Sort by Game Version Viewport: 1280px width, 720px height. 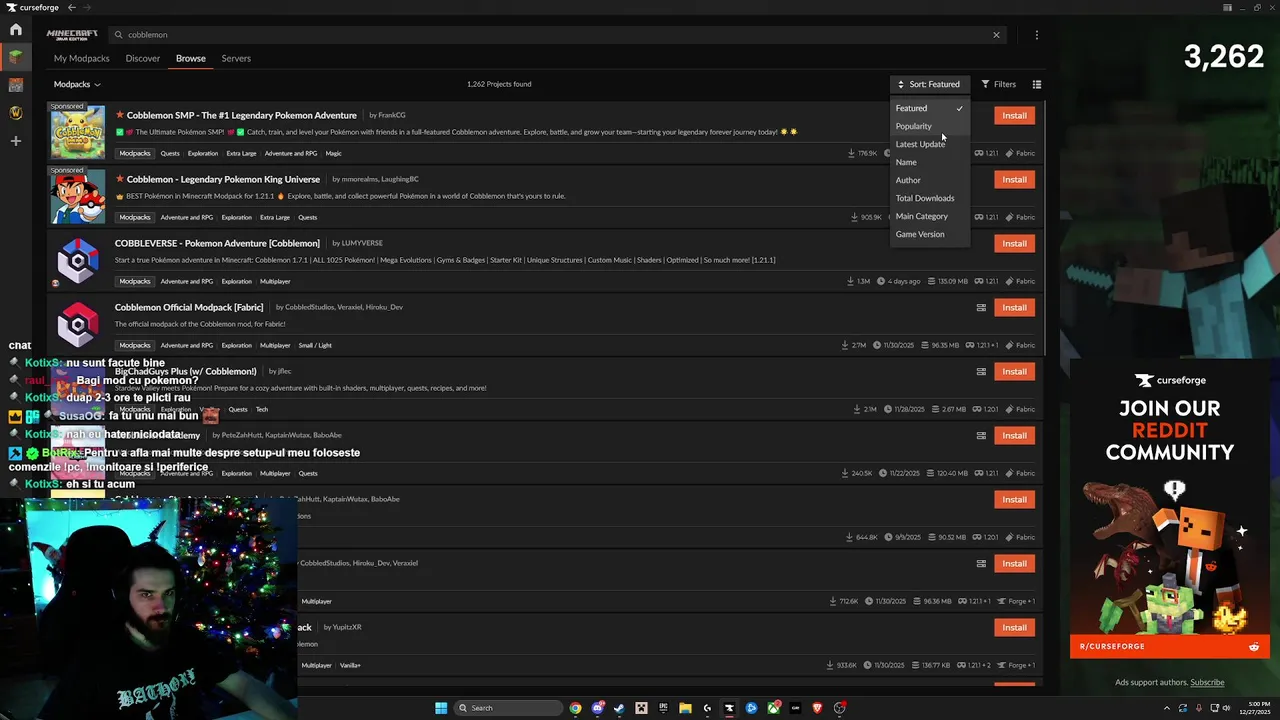pos(929,234)
